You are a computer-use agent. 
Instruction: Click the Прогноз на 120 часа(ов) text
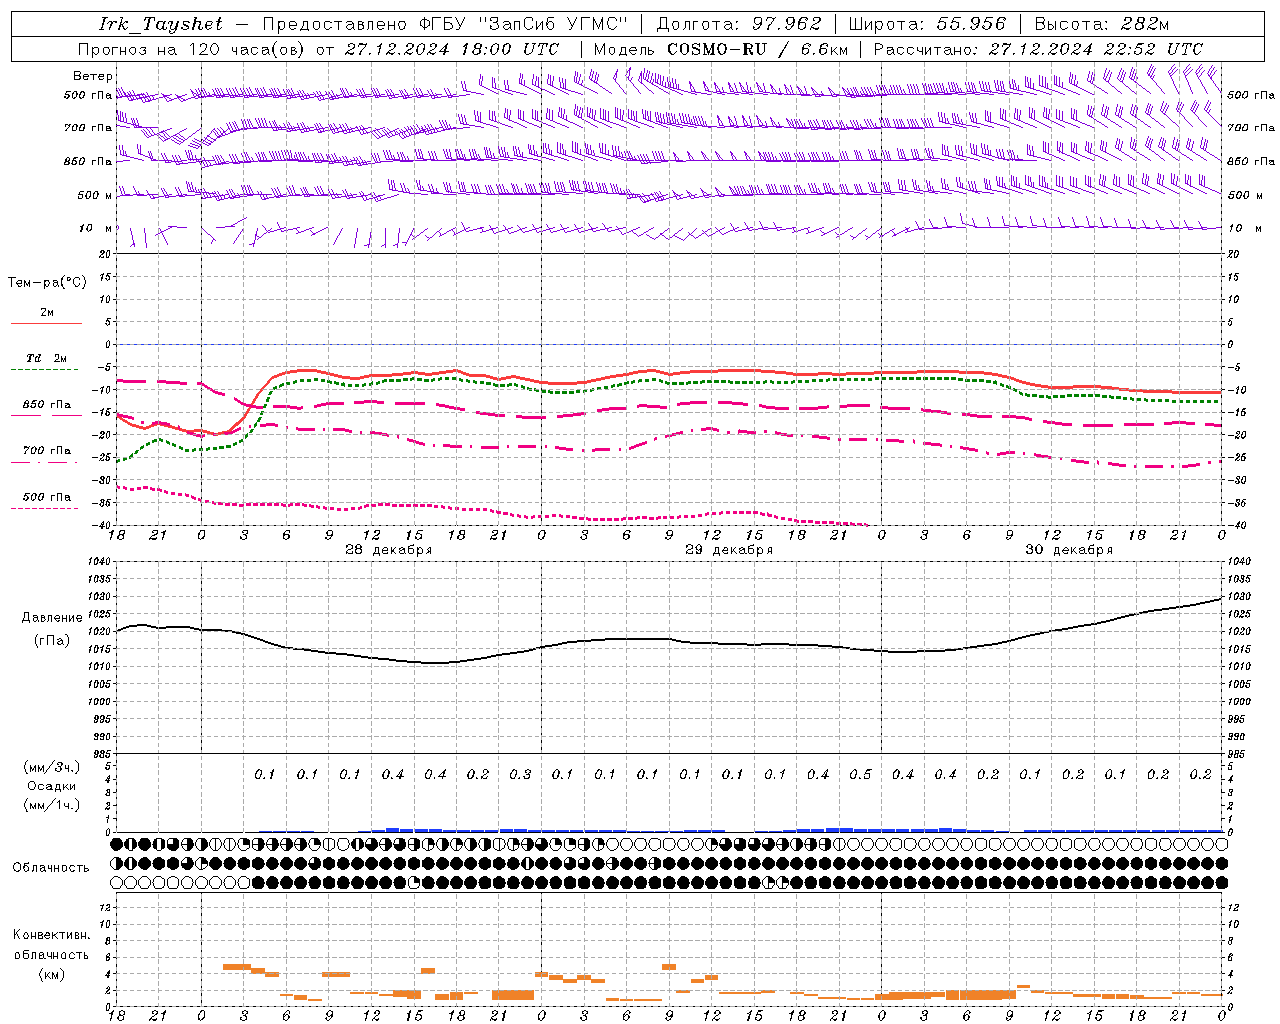tap(192, 49)
